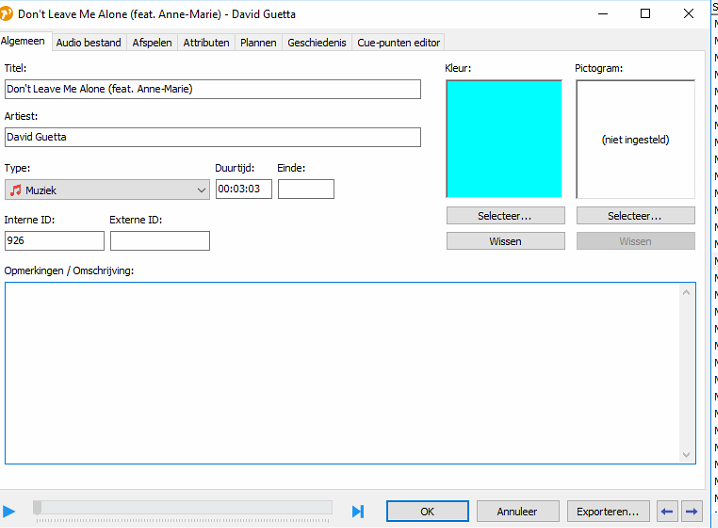Click the Annuleer button

[517, 511]
